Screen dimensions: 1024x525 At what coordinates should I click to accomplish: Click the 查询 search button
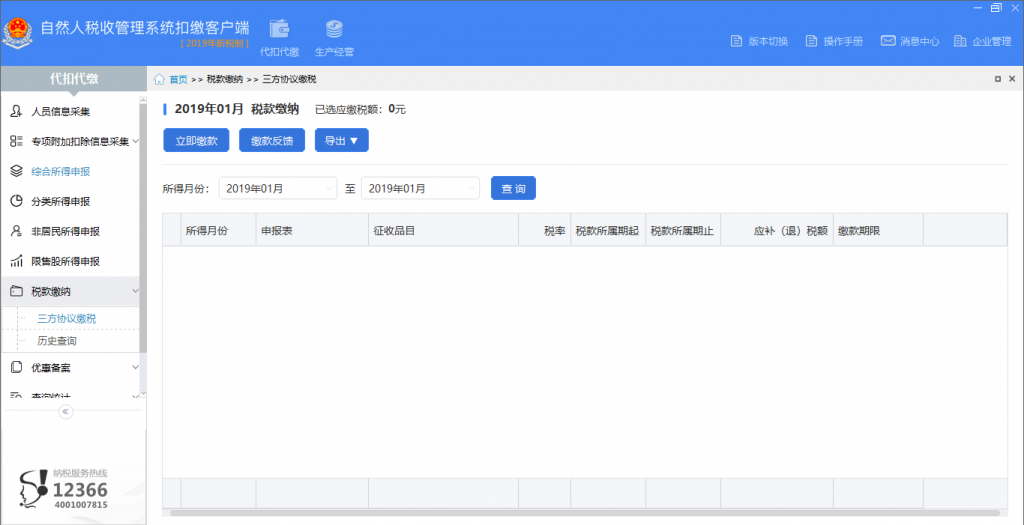click(x=513, y=189)
